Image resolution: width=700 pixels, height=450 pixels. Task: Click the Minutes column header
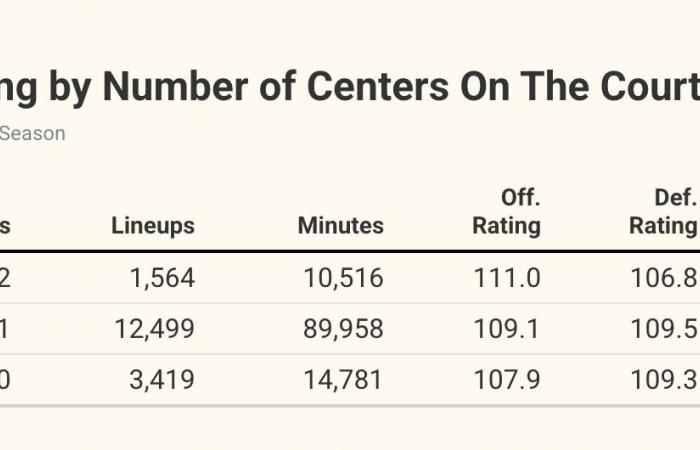point(341,225)
